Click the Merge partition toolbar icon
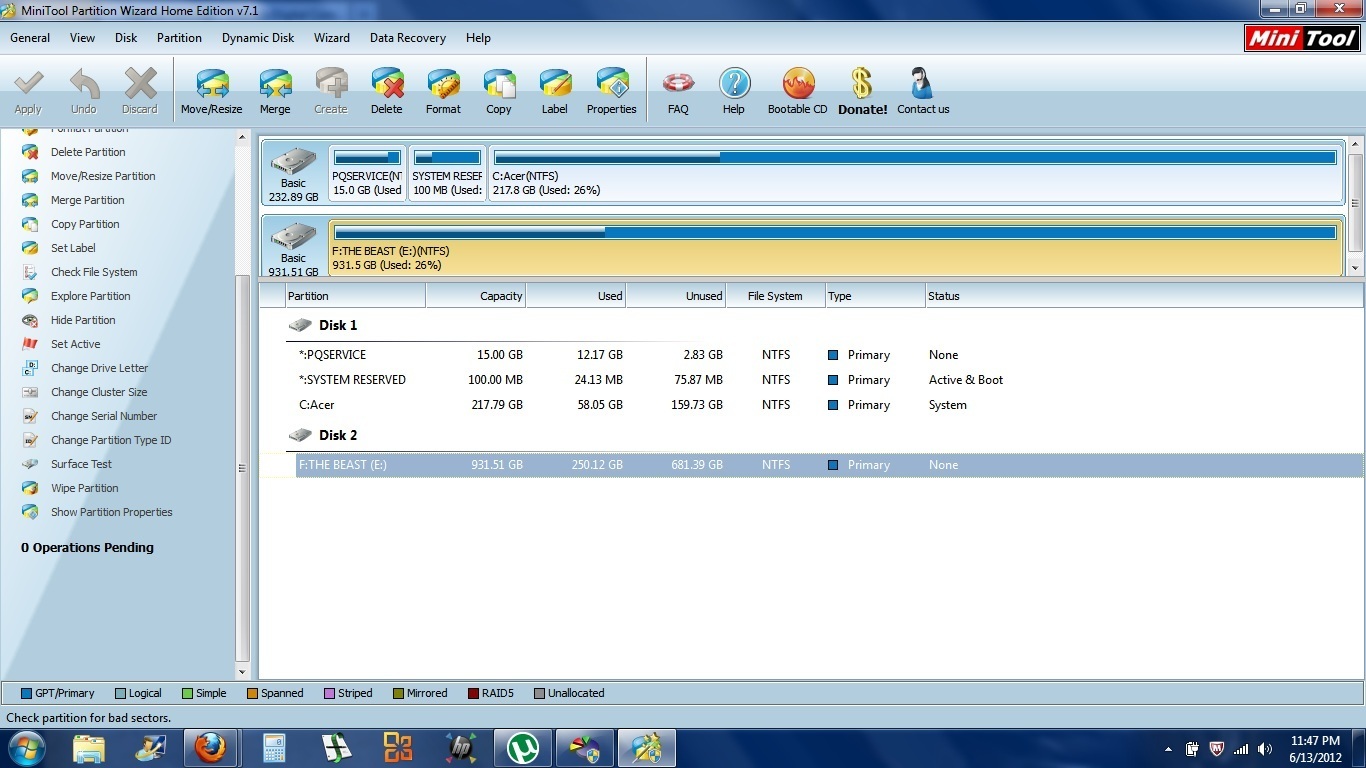1366x768 pixels. 275,91
